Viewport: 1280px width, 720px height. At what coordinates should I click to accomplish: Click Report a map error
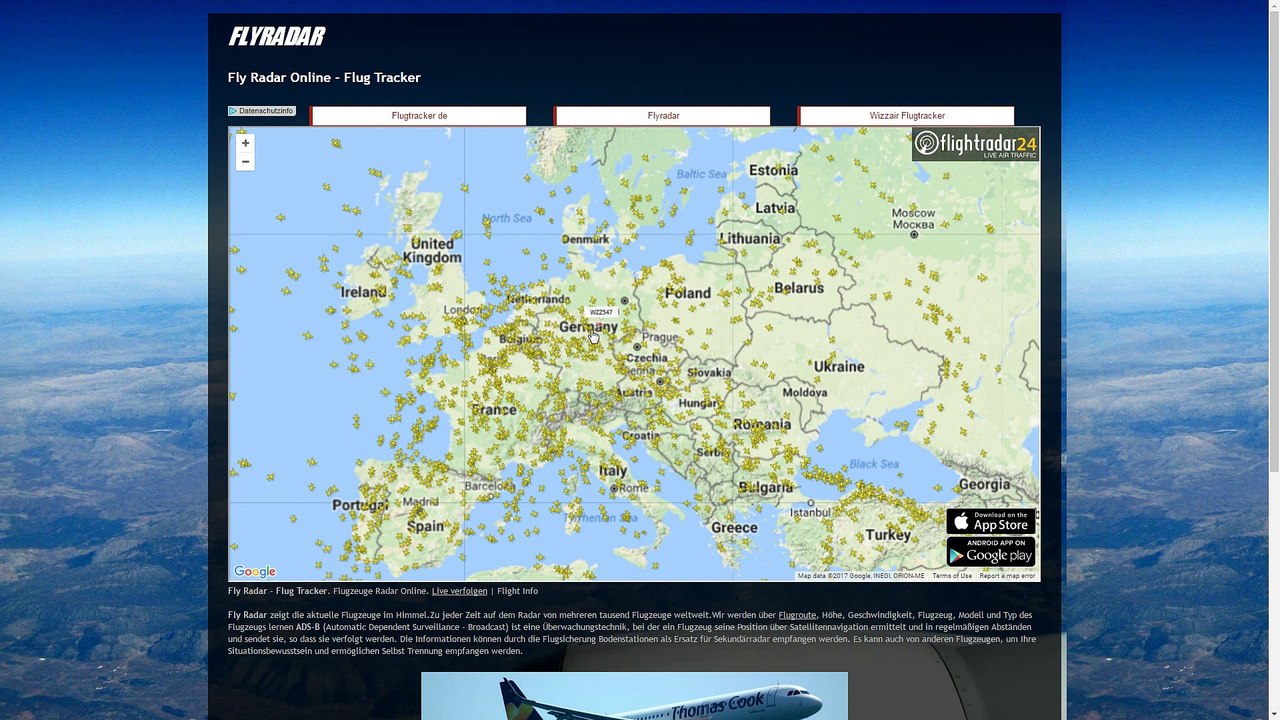point(1007,576)
